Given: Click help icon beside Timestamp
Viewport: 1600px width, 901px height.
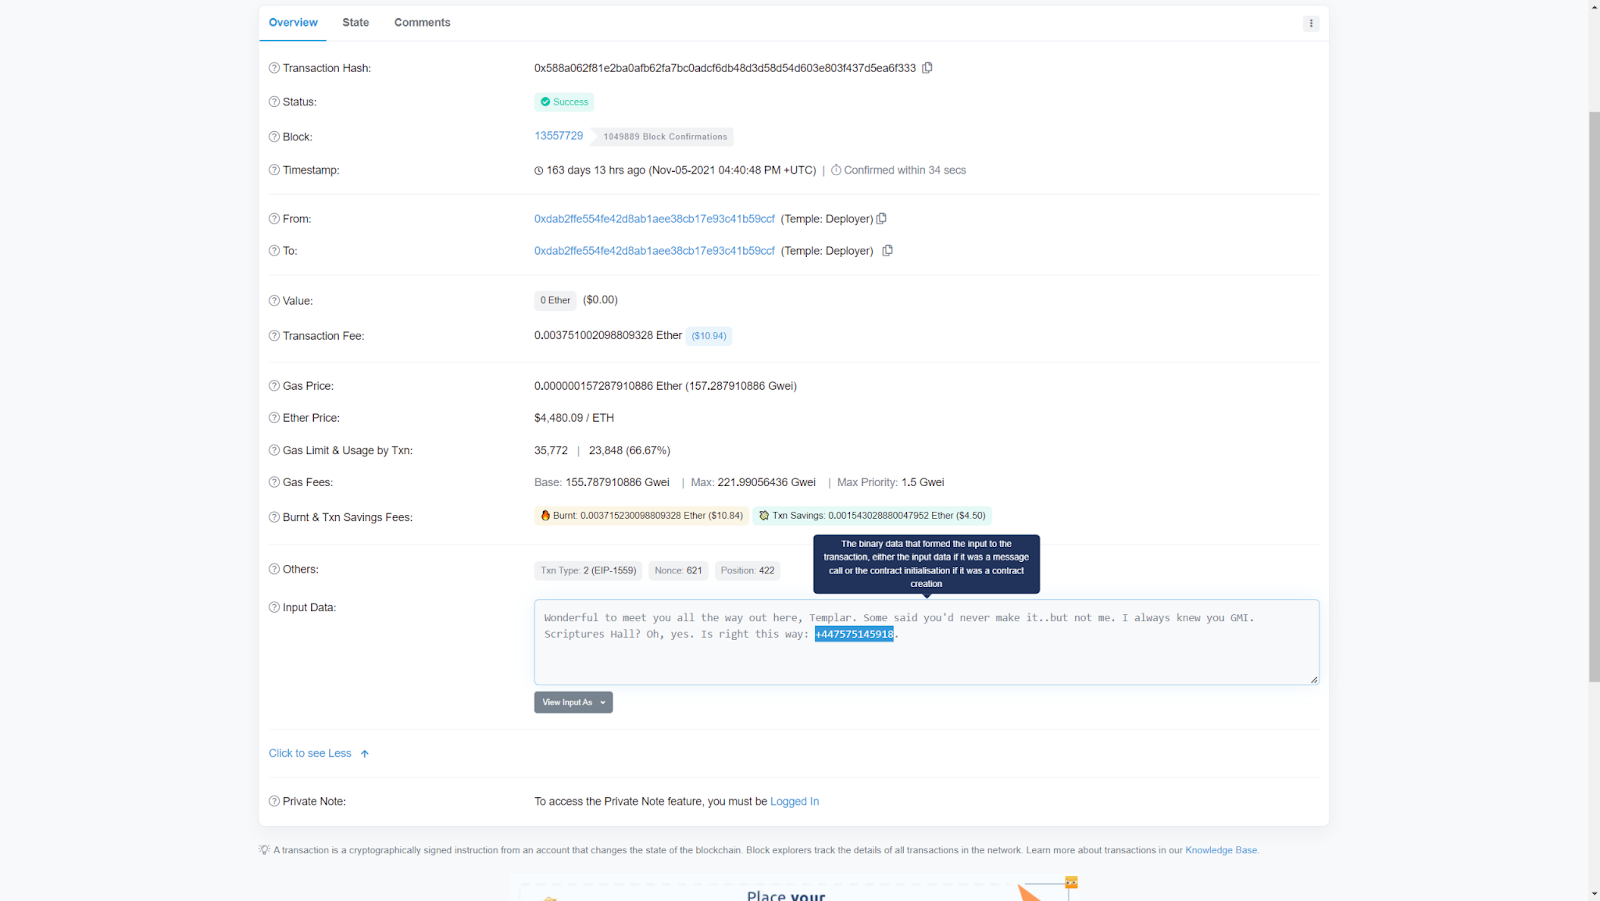Looking at the screenshot, I should click(x=274, y=170).
